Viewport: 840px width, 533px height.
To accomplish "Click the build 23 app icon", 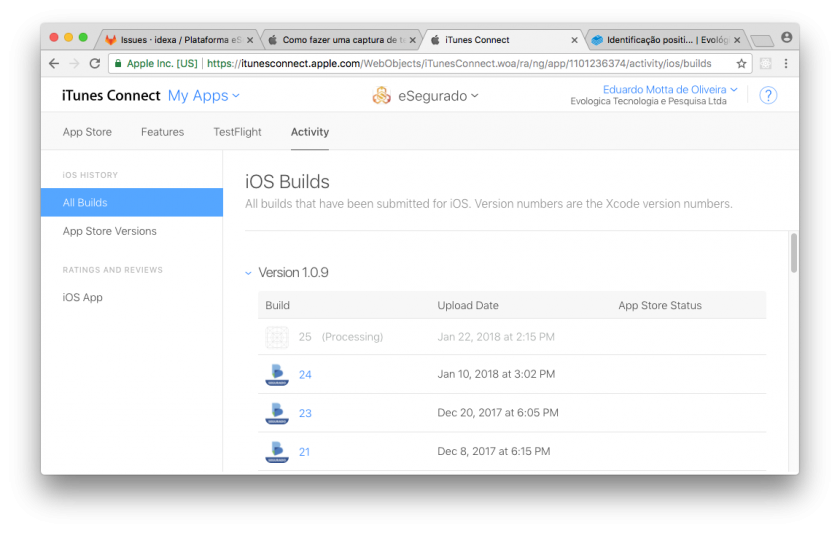I will click(x=276, y=413).
